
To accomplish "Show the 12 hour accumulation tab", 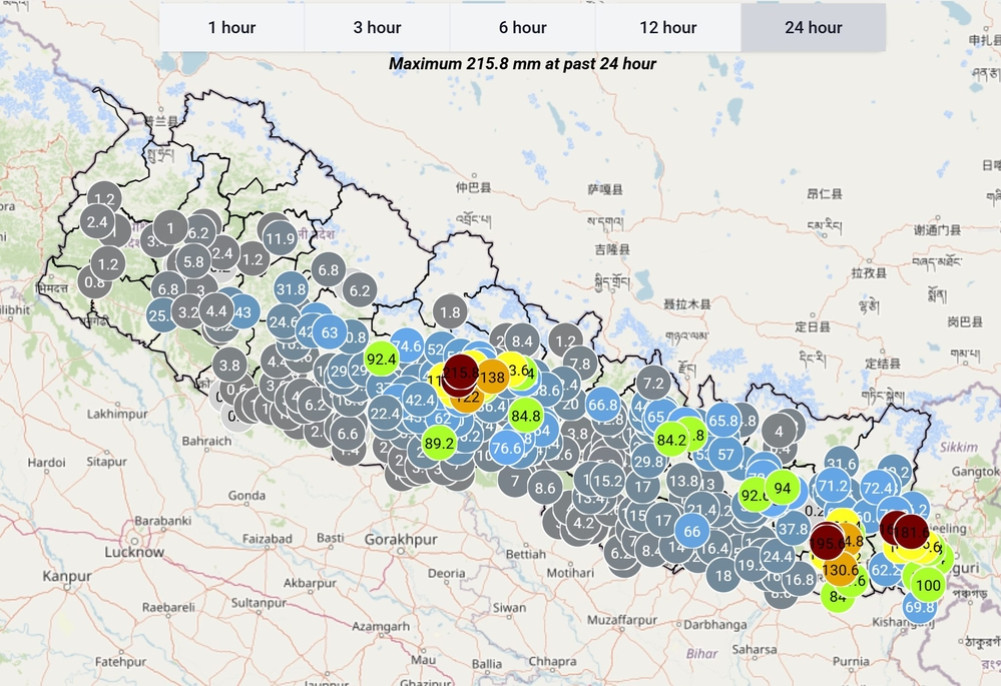I will pyautogui.click(x=668, y=28).
